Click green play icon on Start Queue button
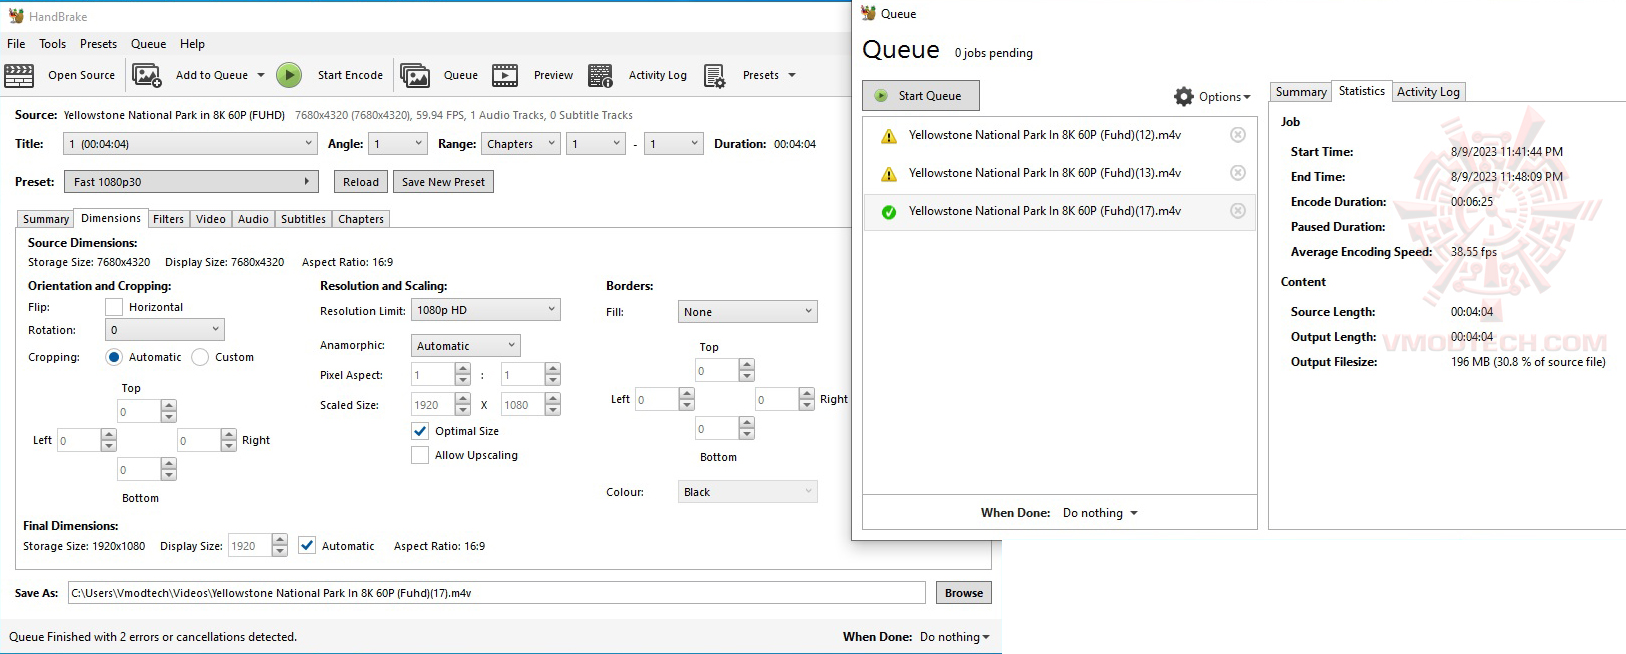Viewport: 1626px width, 654px height. click(881, 96)
